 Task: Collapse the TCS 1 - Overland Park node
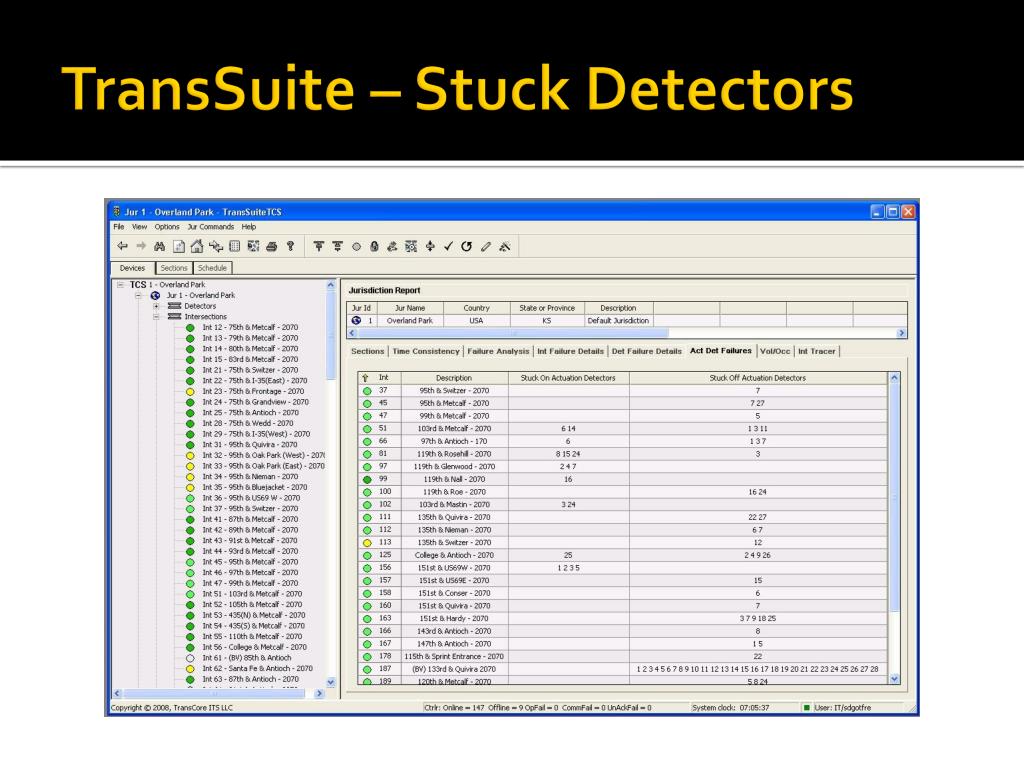pos(120,285)
